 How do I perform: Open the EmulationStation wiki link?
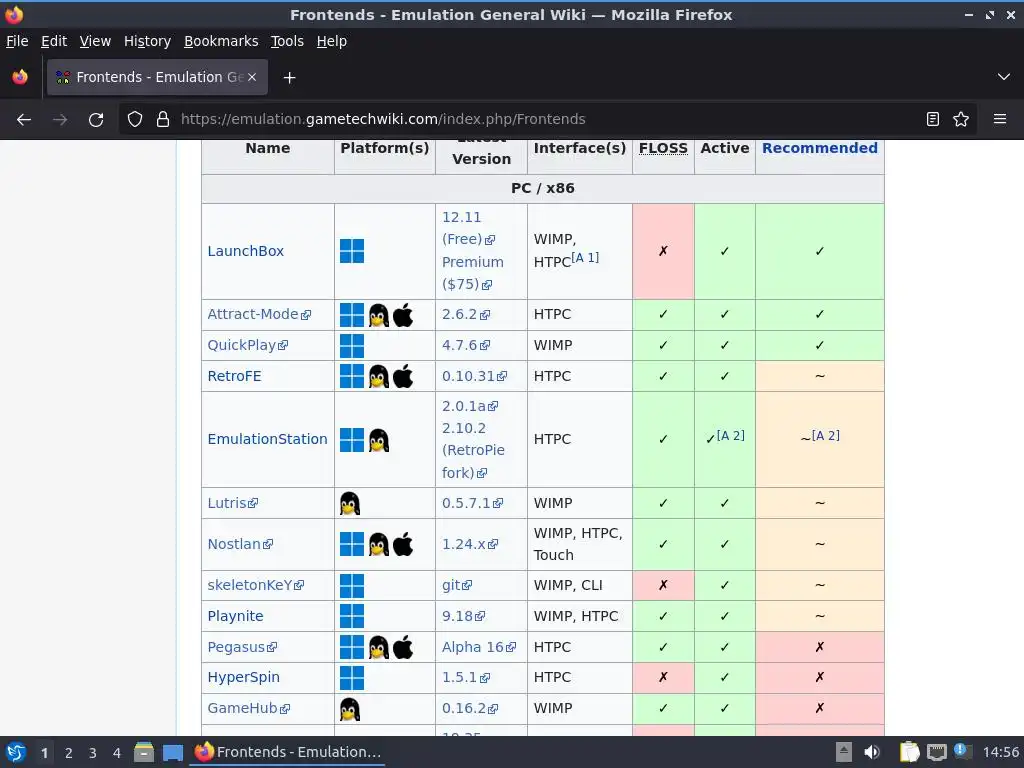point(267,439)
